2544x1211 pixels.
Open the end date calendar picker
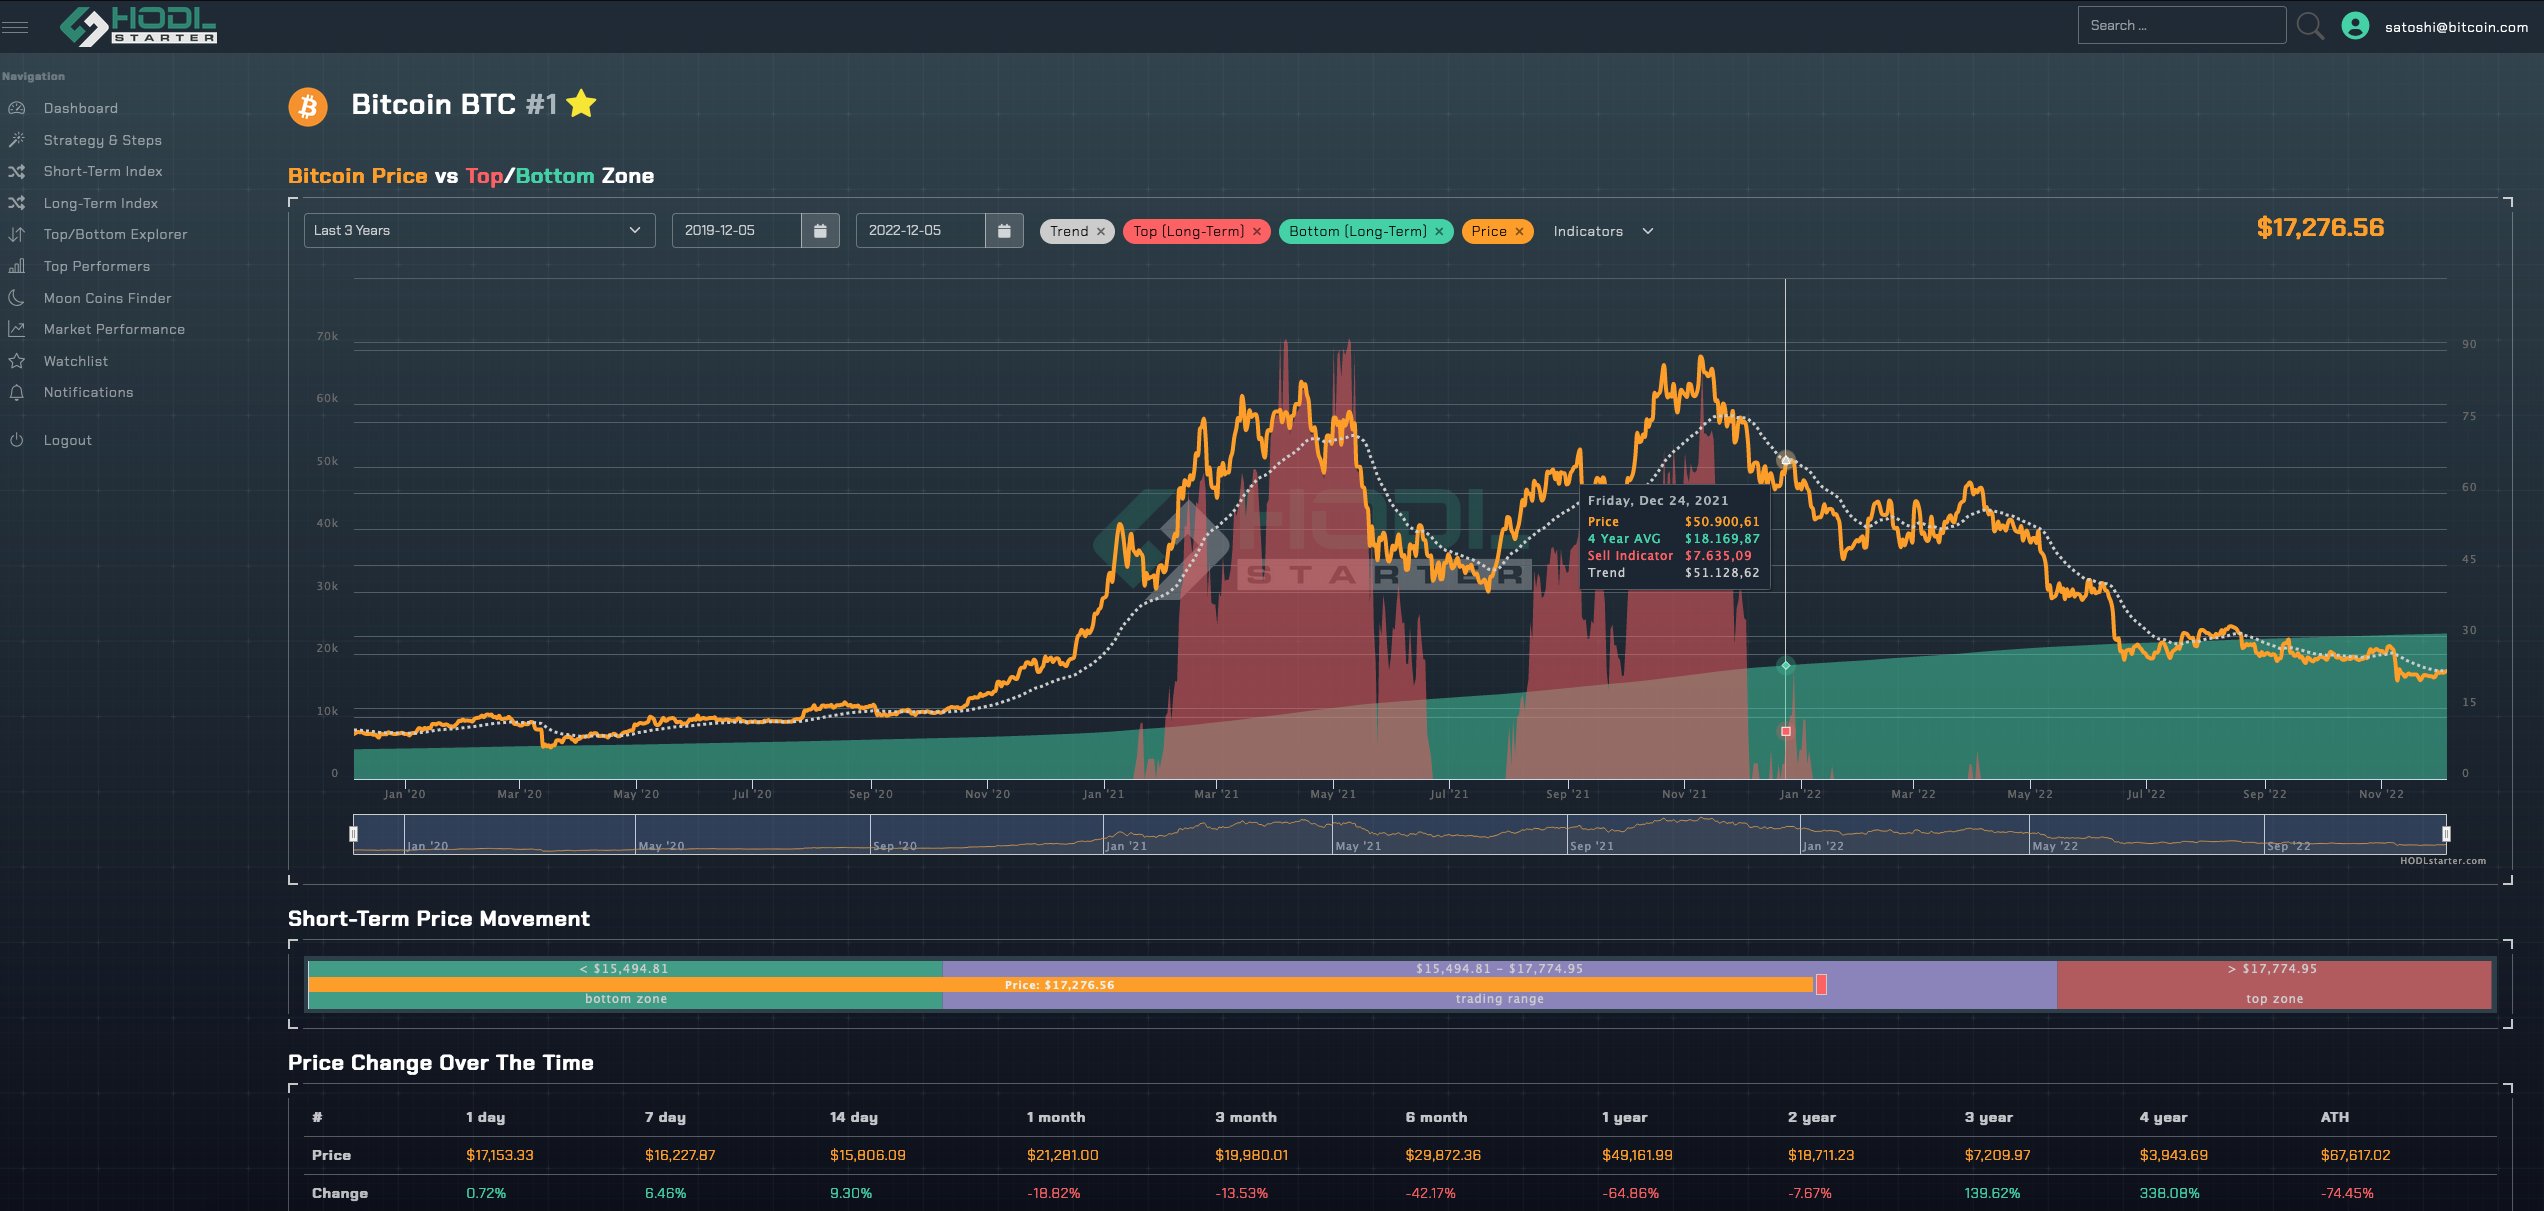click(1004, 231)
